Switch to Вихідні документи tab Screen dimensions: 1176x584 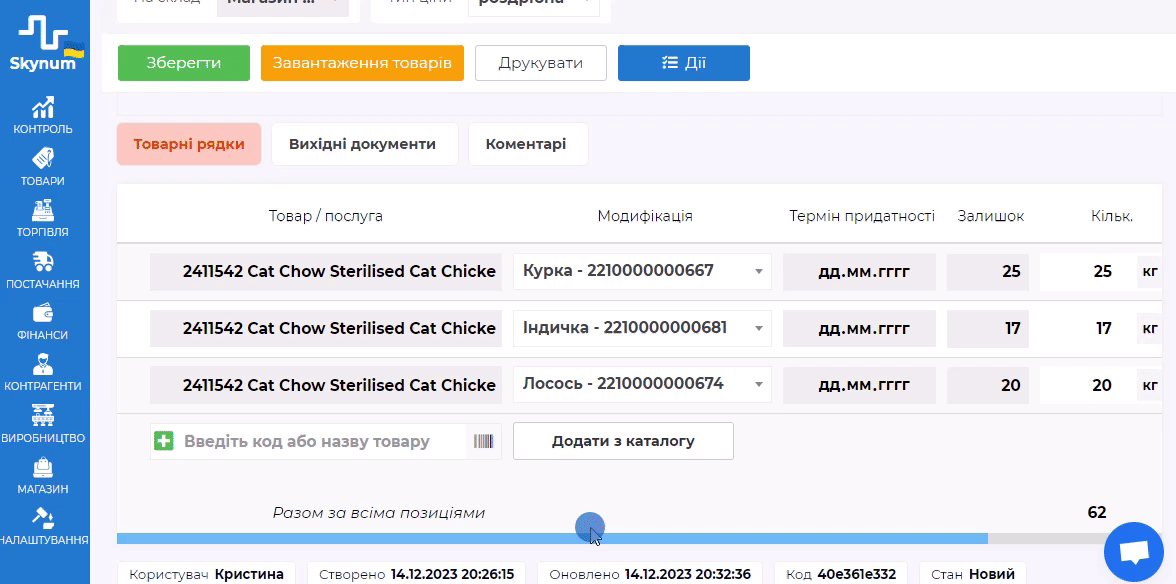click(x=362, y=144)
